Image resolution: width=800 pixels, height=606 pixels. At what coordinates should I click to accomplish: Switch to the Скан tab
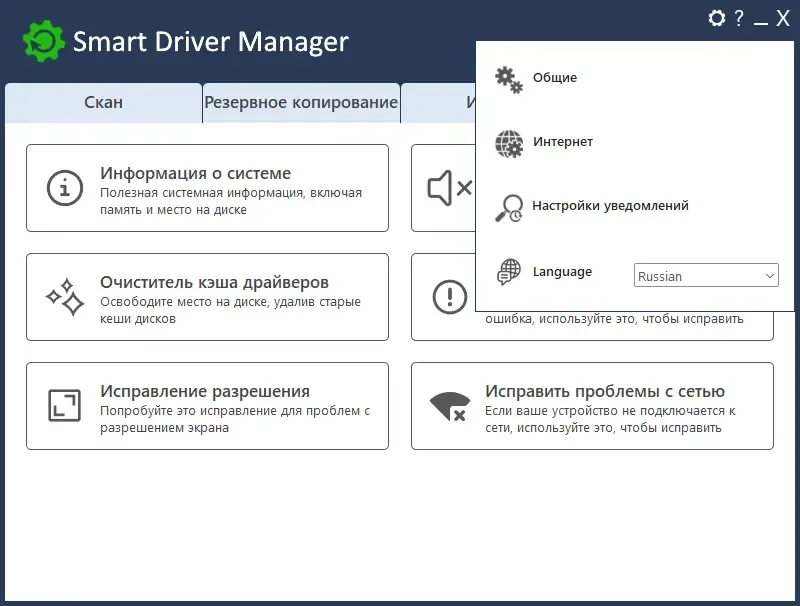(102, 101)
